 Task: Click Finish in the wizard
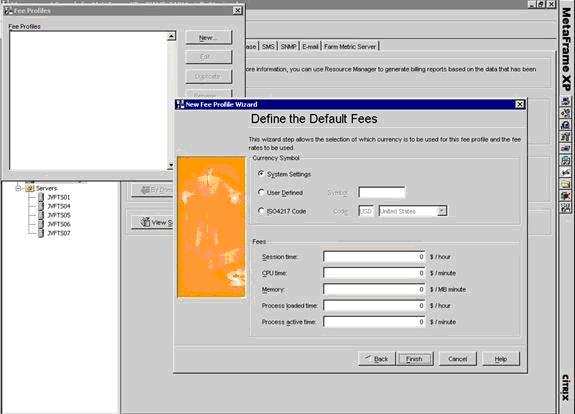click(415, 359)
